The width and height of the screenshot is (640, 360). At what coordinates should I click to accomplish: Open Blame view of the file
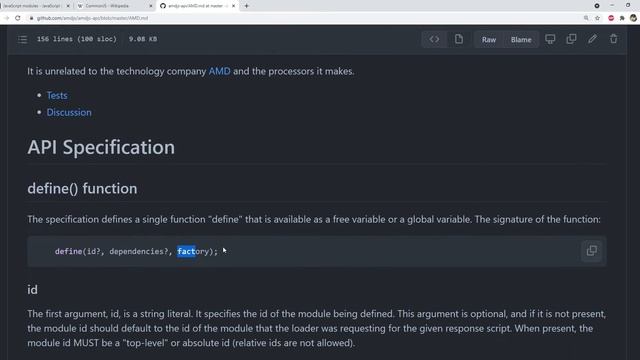tap(521, 40)
